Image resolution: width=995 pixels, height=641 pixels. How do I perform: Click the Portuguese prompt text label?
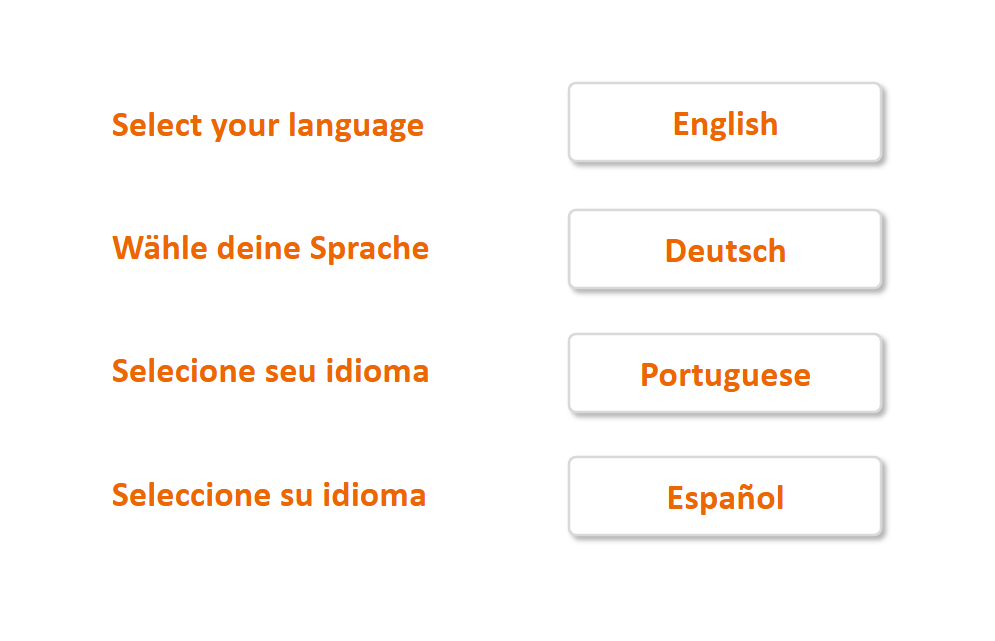click(x=270, y=371)
